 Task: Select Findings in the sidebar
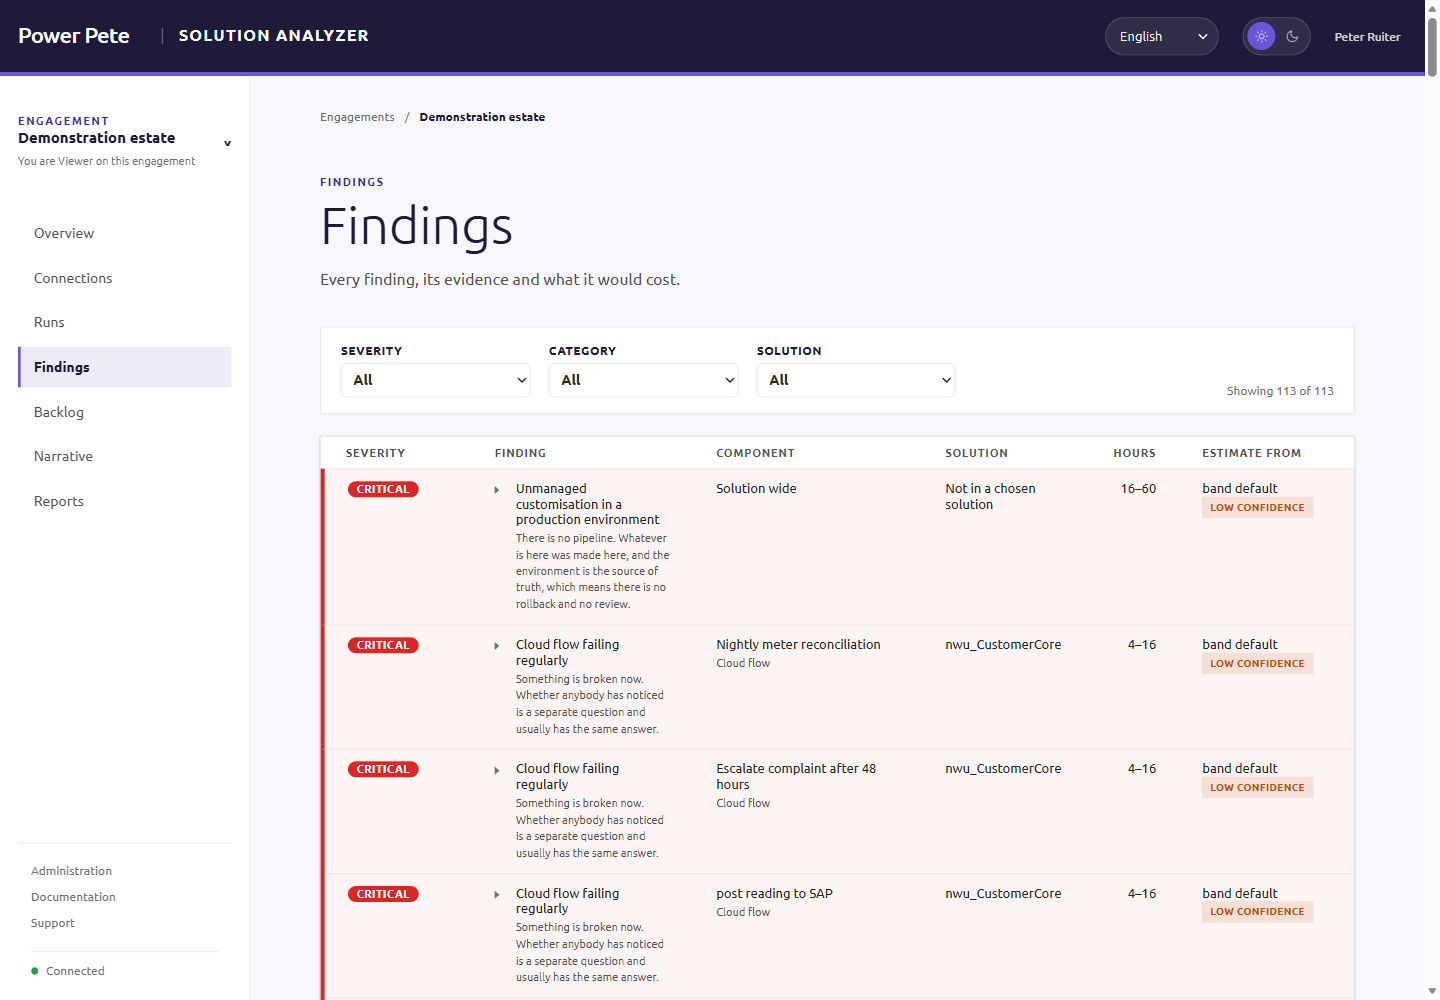tap(125, 367)
